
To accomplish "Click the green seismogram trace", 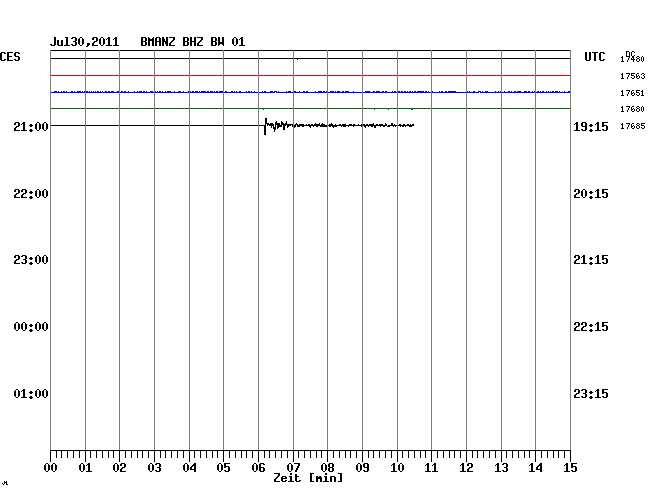I will click(310, 109).
